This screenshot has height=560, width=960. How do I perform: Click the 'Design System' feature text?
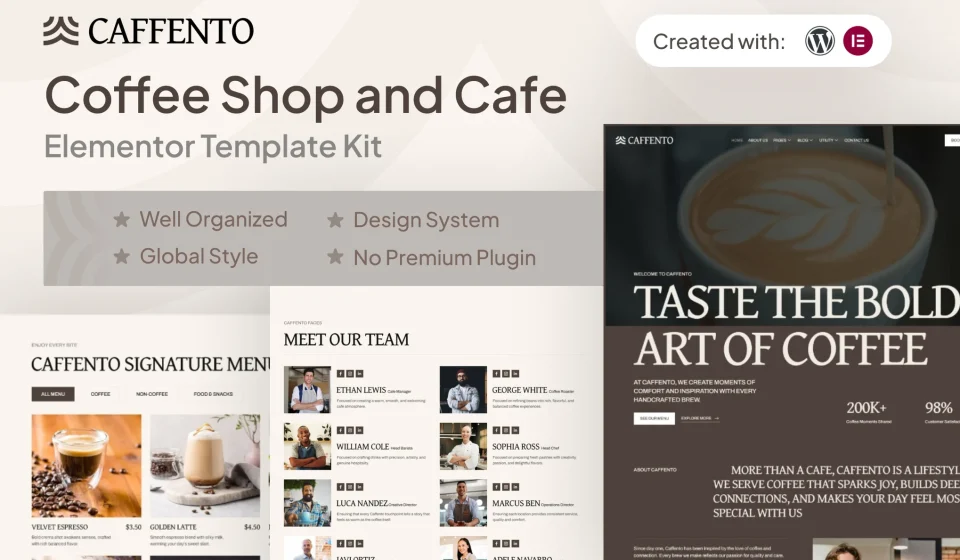[x=426, y=220]
